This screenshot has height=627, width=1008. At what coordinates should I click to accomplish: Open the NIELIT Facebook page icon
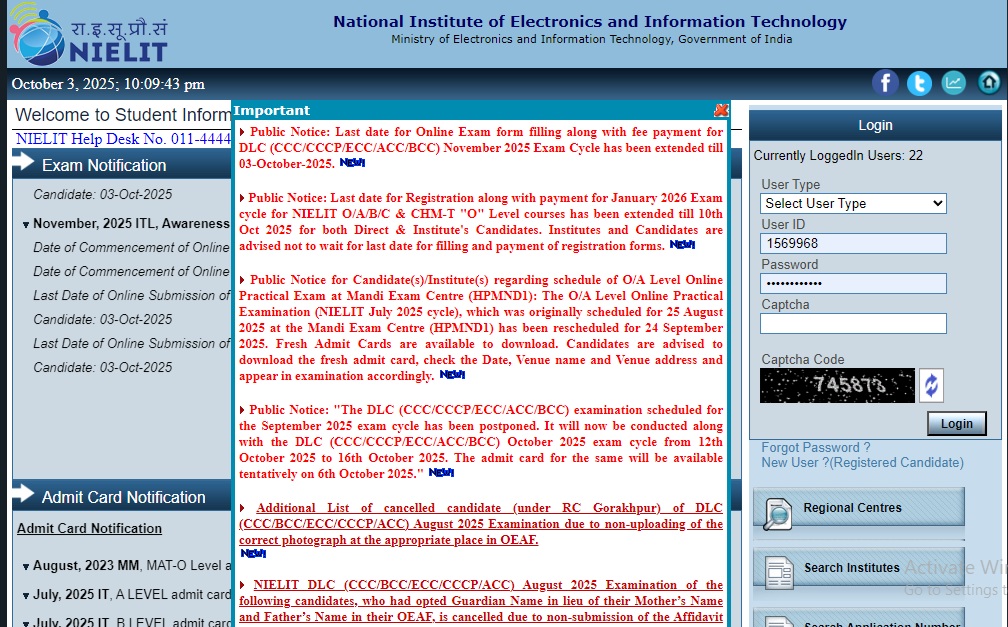(x=885, y=83)
